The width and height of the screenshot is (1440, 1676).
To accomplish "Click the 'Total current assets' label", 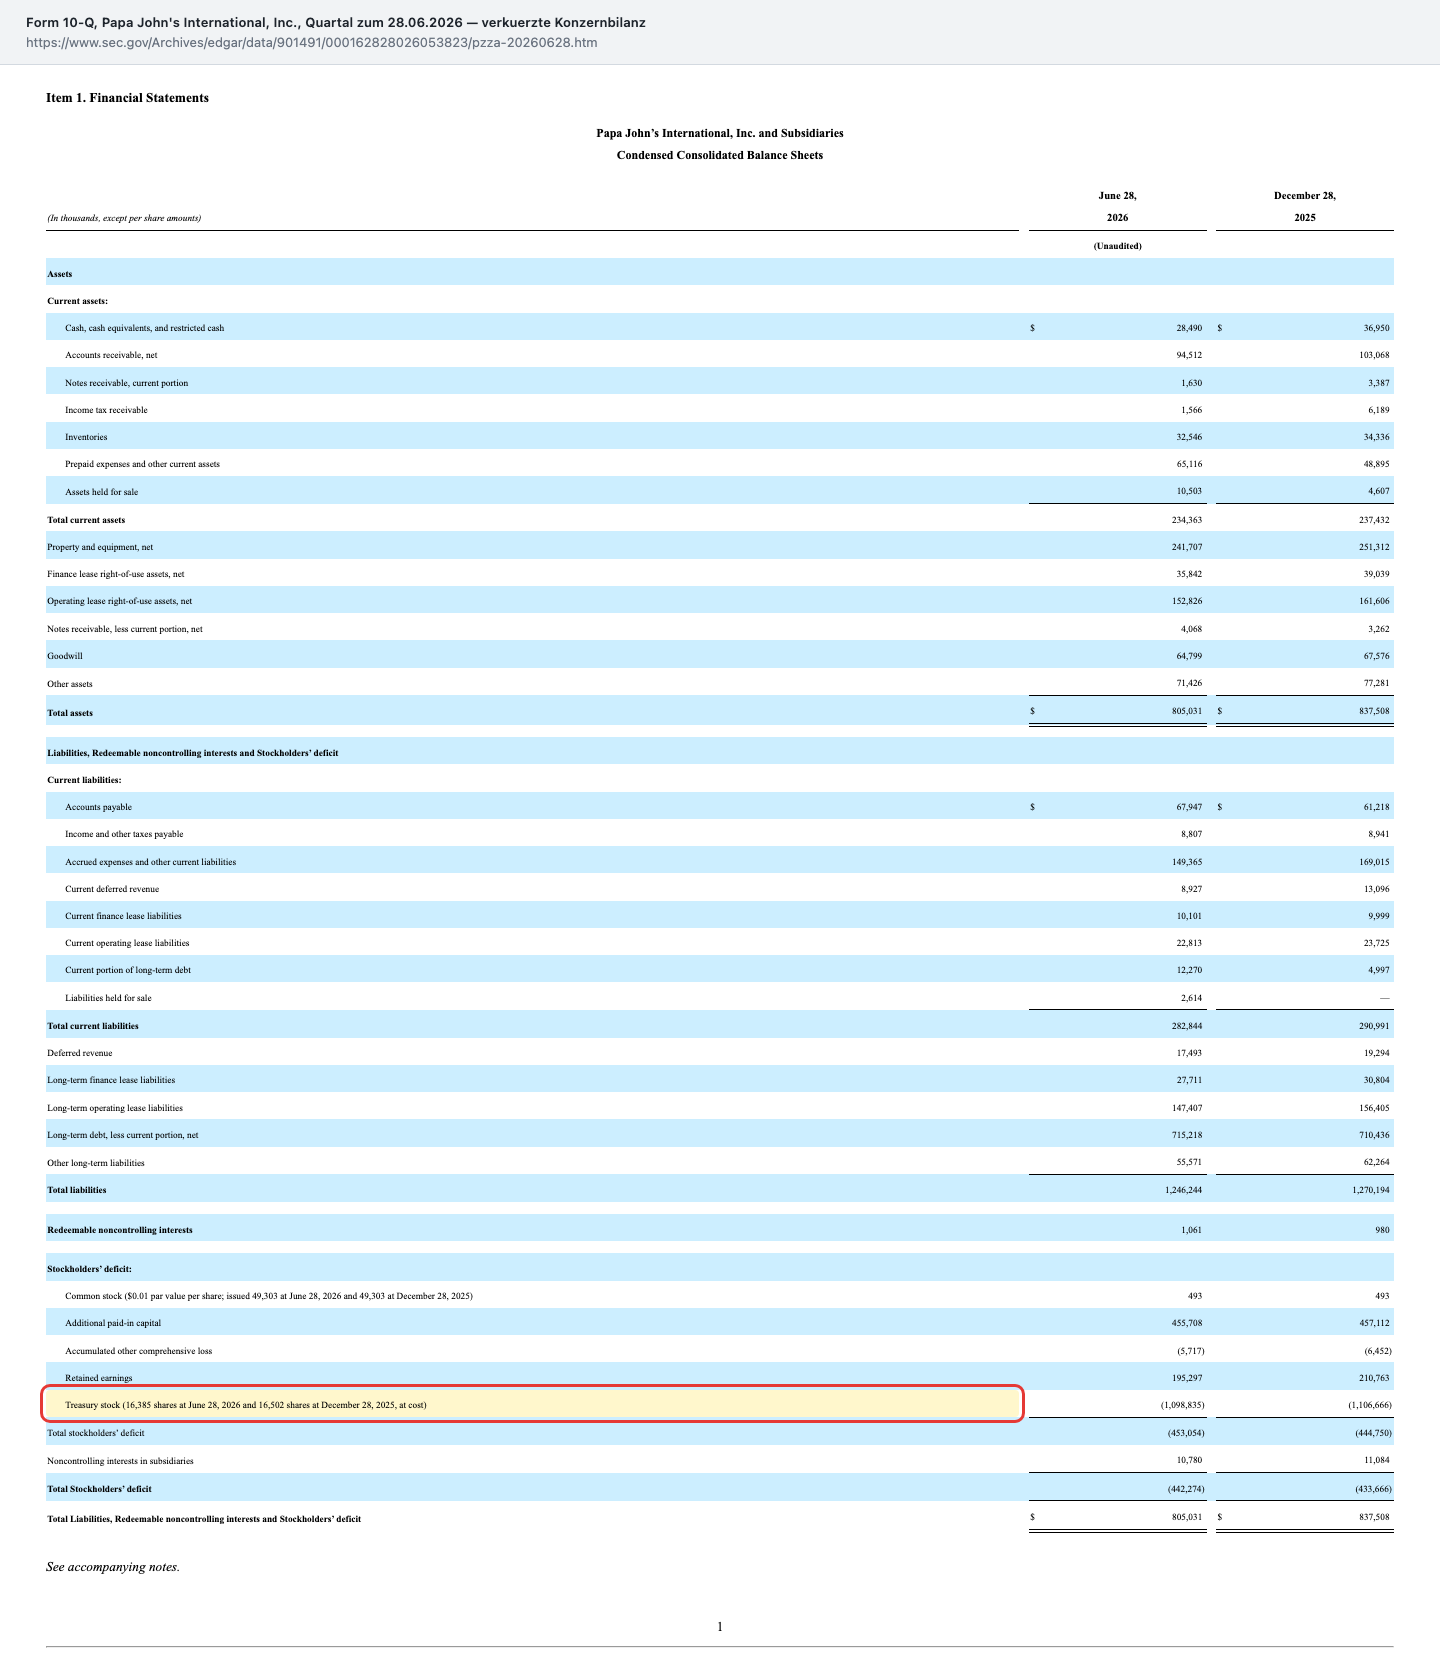I will point(86,520).
